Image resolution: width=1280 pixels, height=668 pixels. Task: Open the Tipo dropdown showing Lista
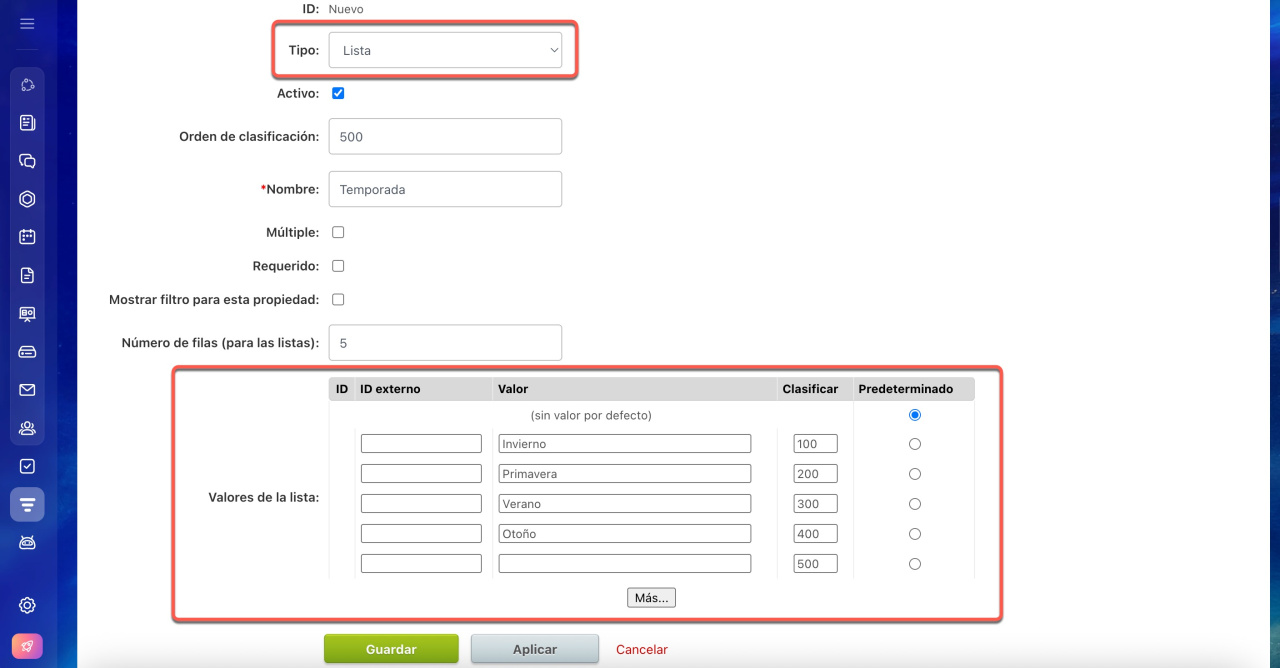(445, 50)
